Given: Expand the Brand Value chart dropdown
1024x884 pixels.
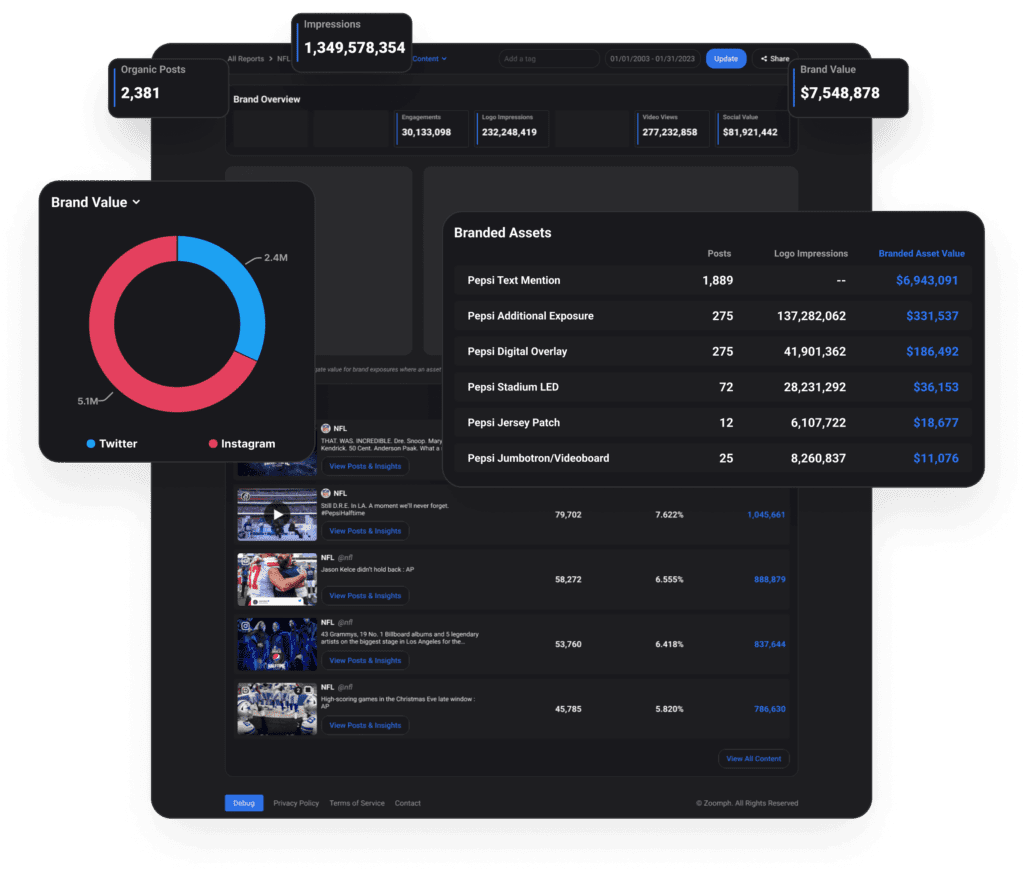Looking at the screenshot, I should (136, 202).
